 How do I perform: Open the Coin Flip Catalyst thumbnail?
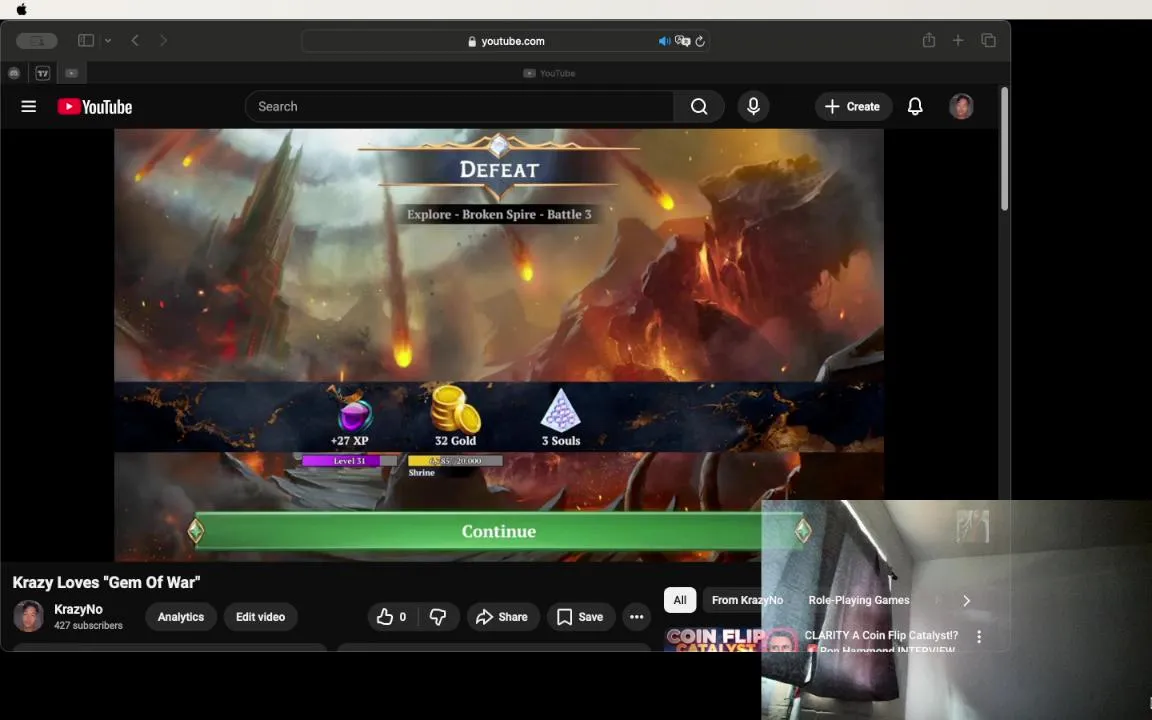[x=731, y=639]
